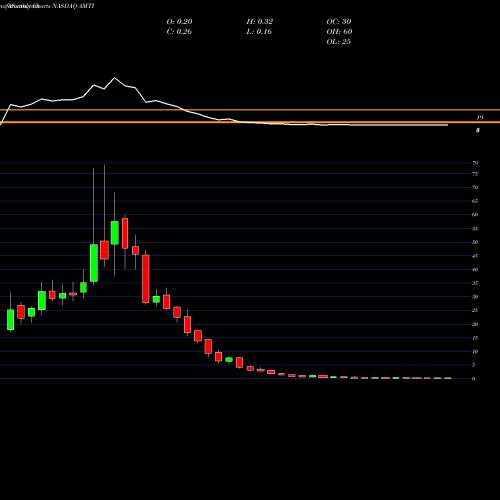Click the 0 price axis label
The image size is (500, 500).
click(474, 379)
